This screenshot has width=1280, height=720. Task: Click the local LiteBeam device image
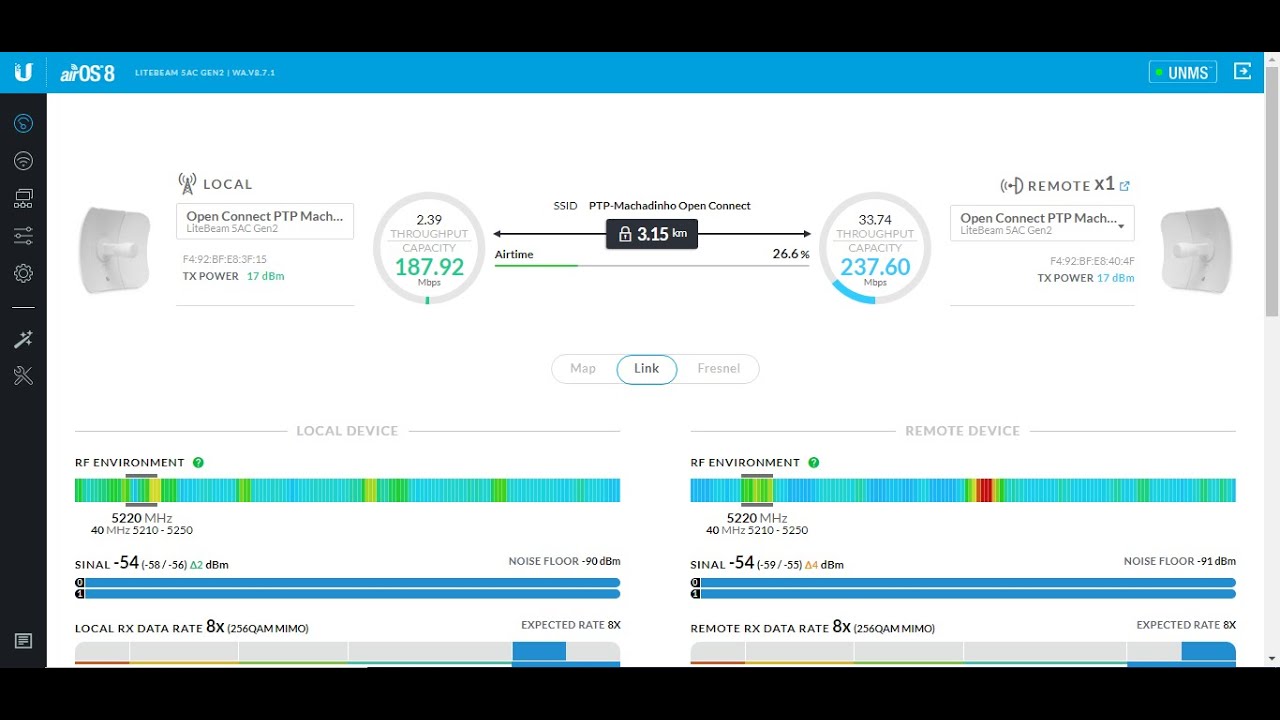[x=115, y=250]
